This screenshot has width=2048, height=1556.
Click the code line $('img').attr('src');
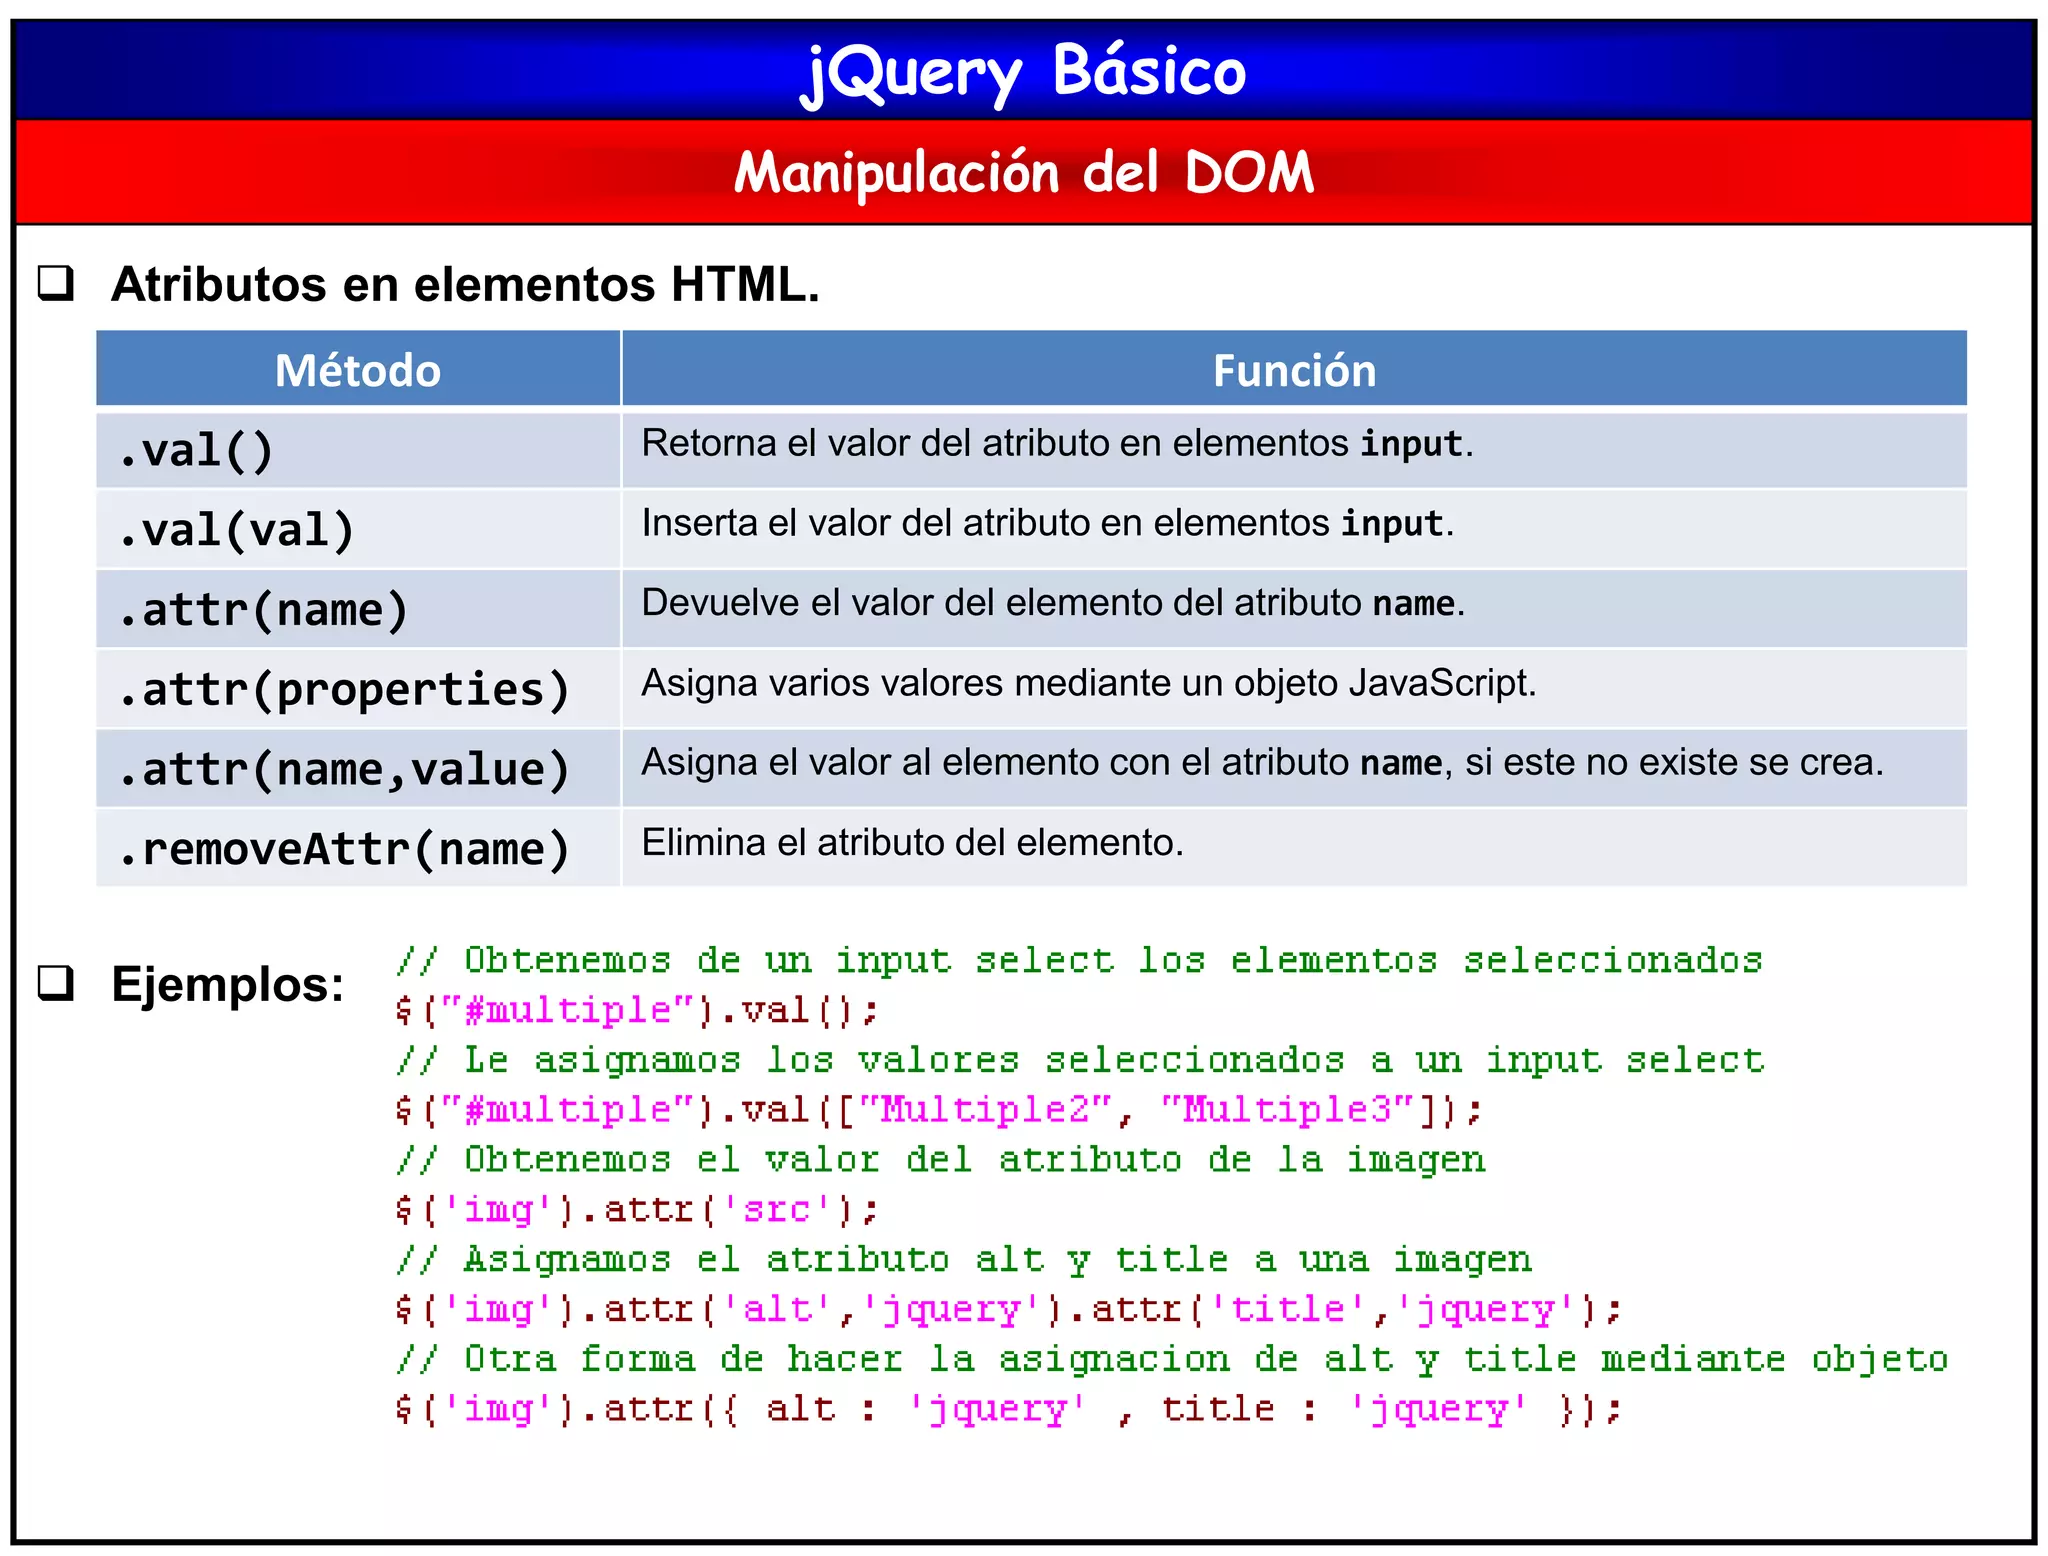pyautogui.click(x=637, y=1210)
